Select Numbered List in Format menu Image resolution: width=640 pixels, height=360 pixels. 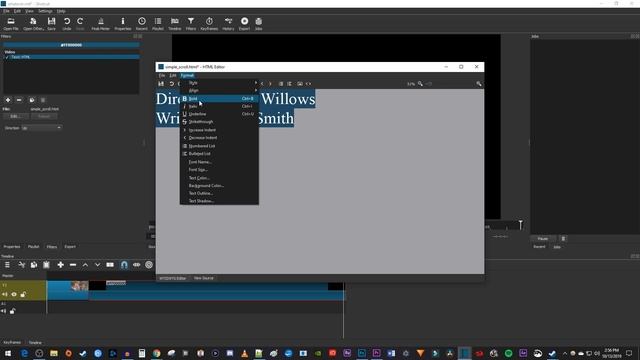[x=219, y=146]
